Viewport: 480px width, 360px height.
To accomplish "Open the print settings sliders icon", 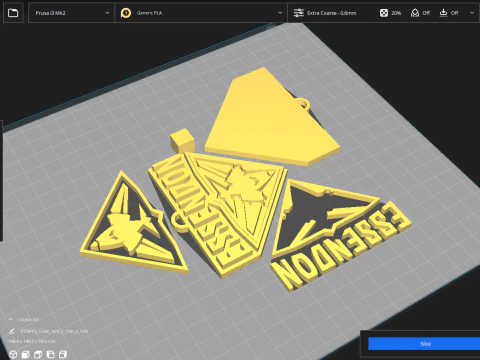I will [298, 13].
